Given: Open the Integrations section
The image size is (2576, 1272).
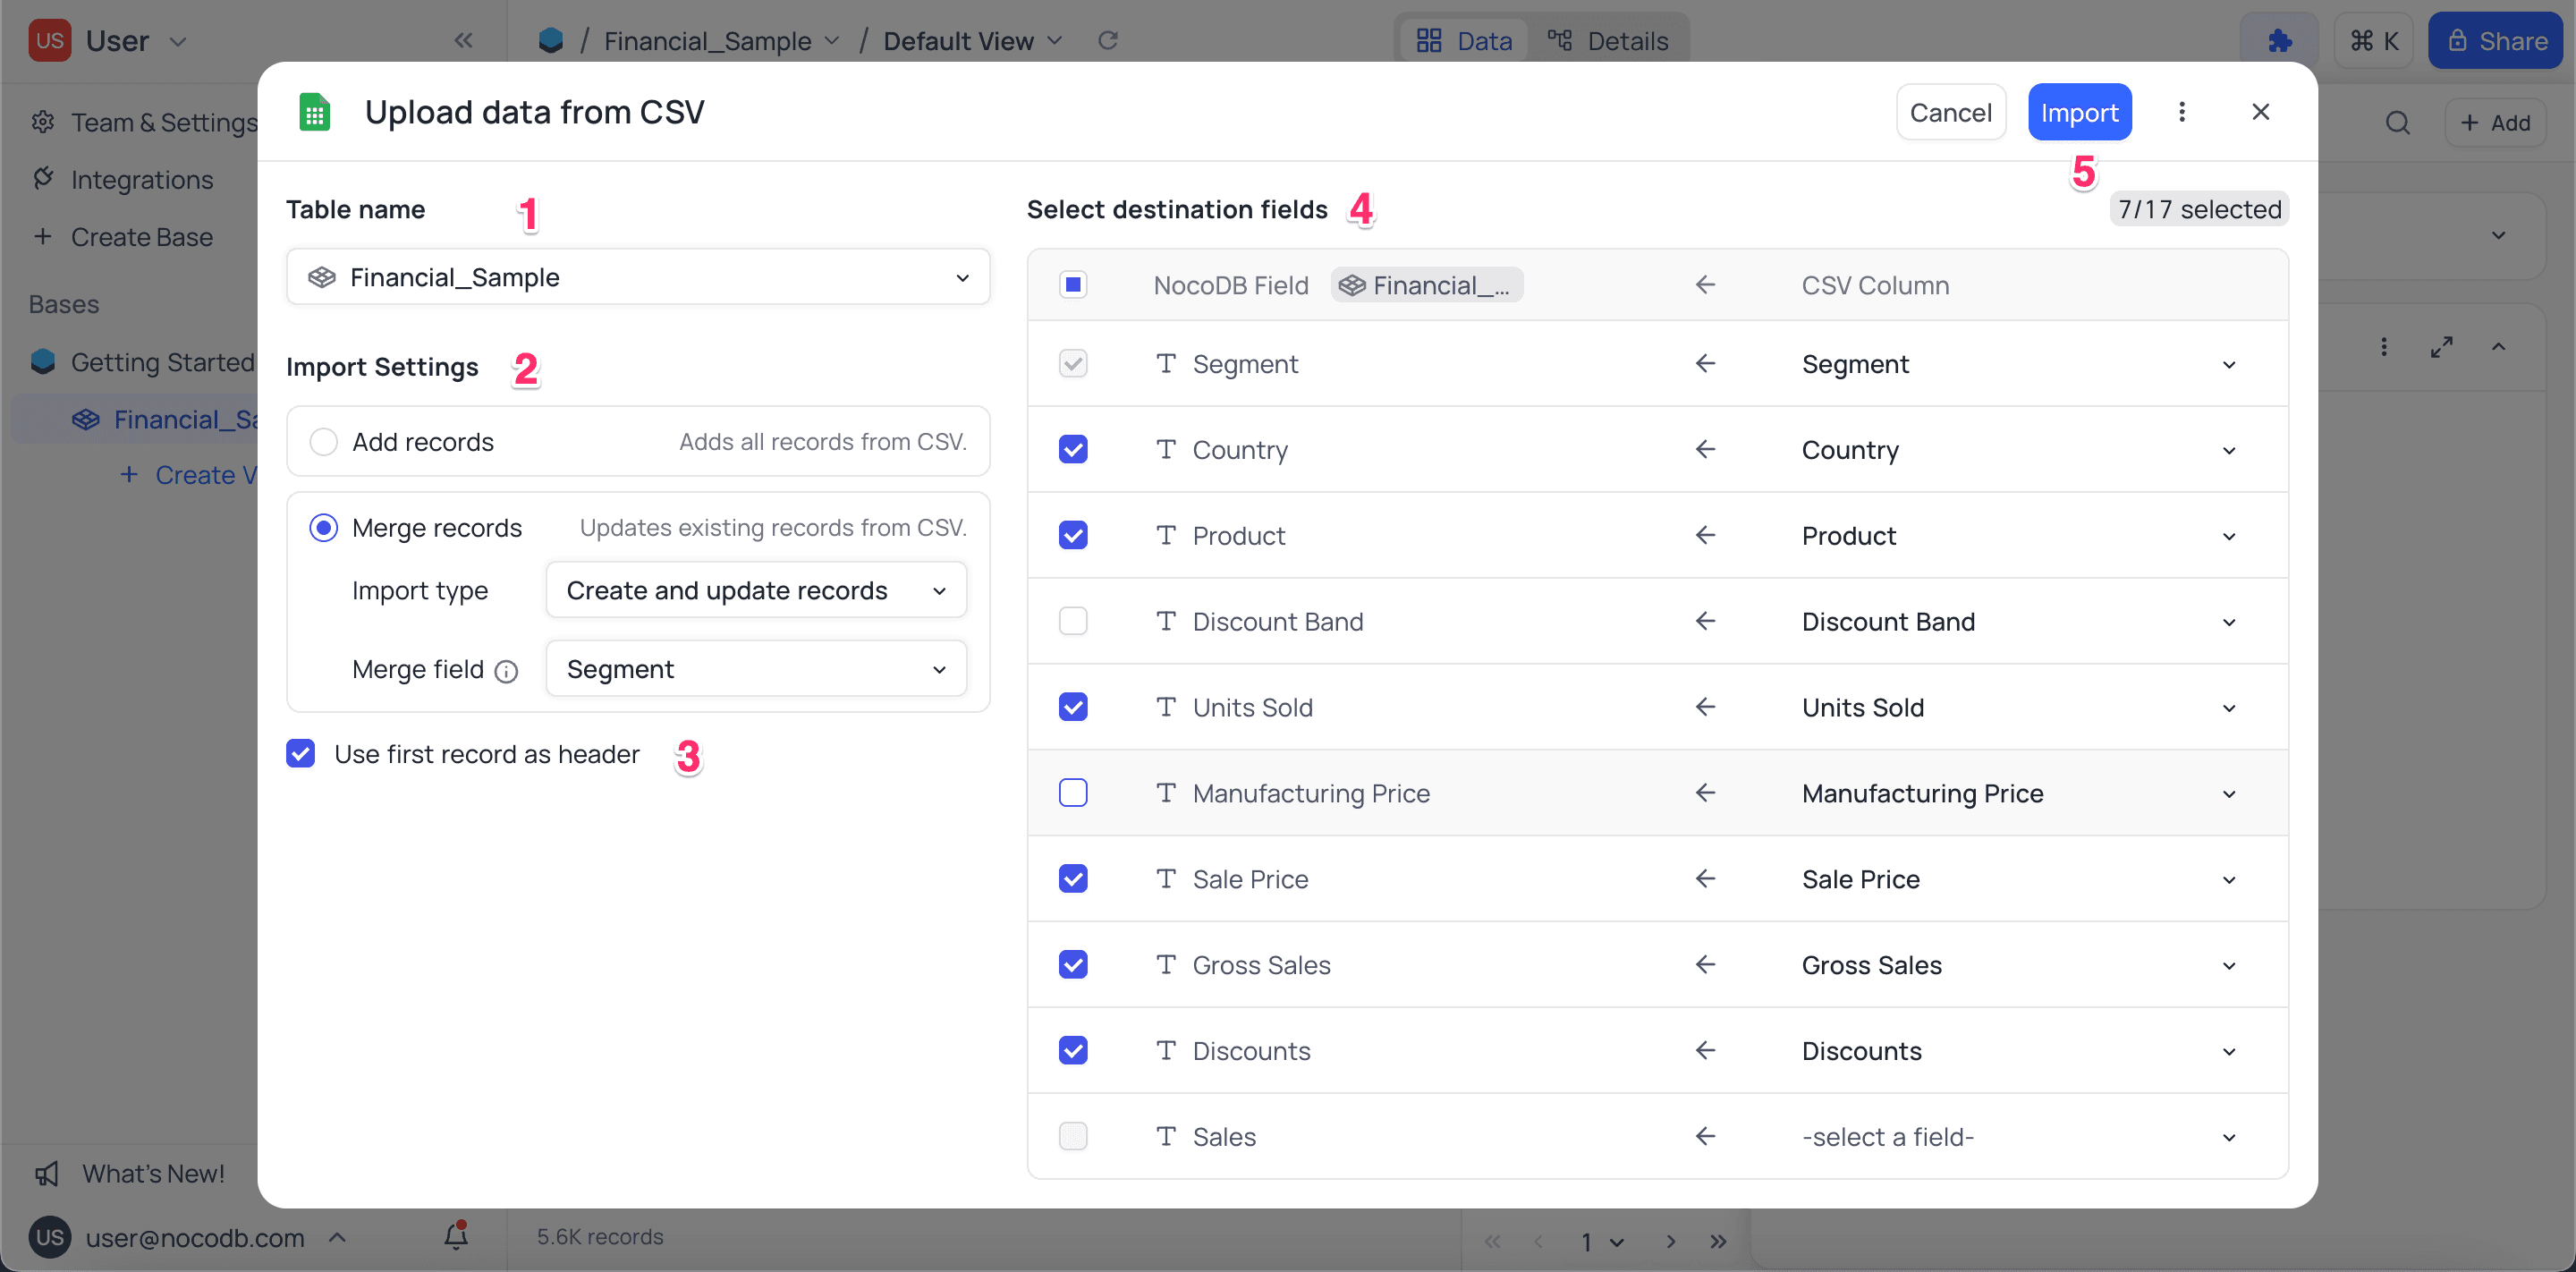Looking at the screenshot, I should tap(141, 180).
